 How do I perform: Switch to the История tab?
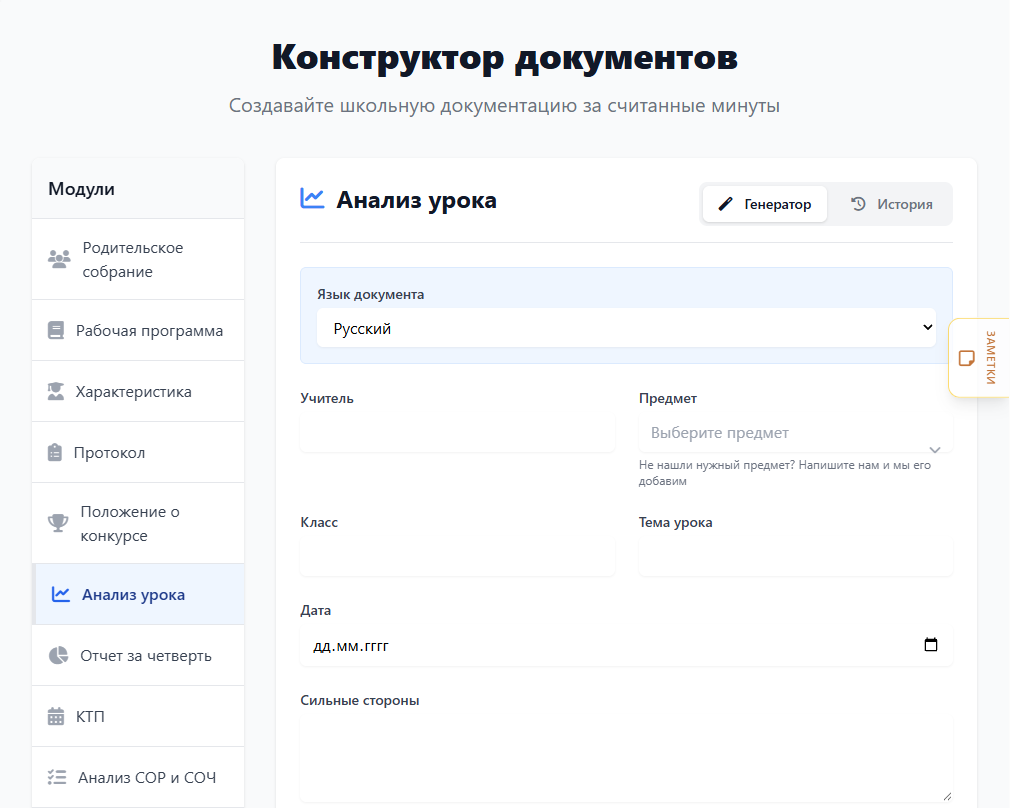click(x=891, y=204)
